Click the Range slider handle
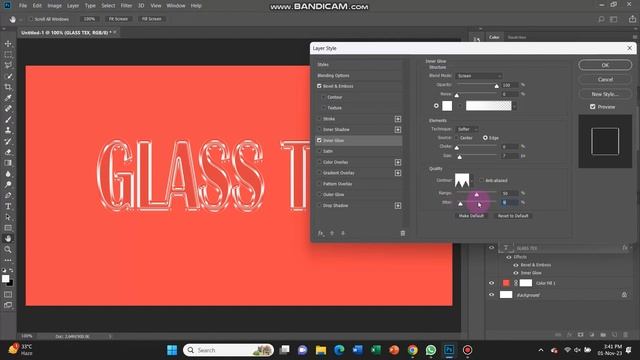This screenshot has width=640, height=360. [476, 194]
